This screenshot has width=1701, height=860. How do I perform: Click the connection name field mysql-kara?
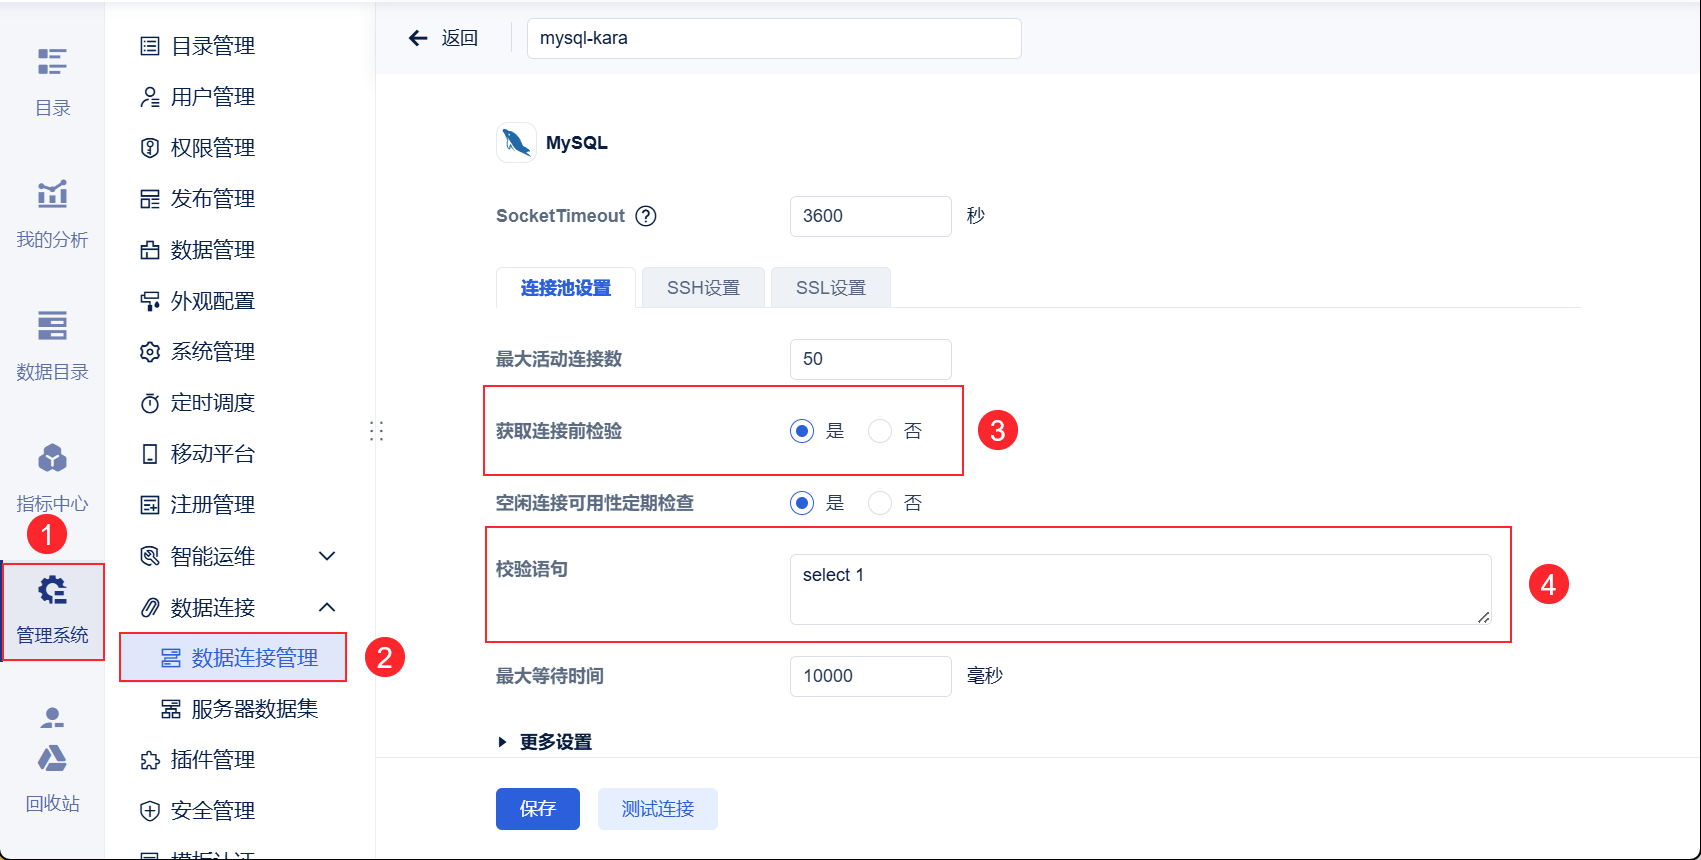774,38
